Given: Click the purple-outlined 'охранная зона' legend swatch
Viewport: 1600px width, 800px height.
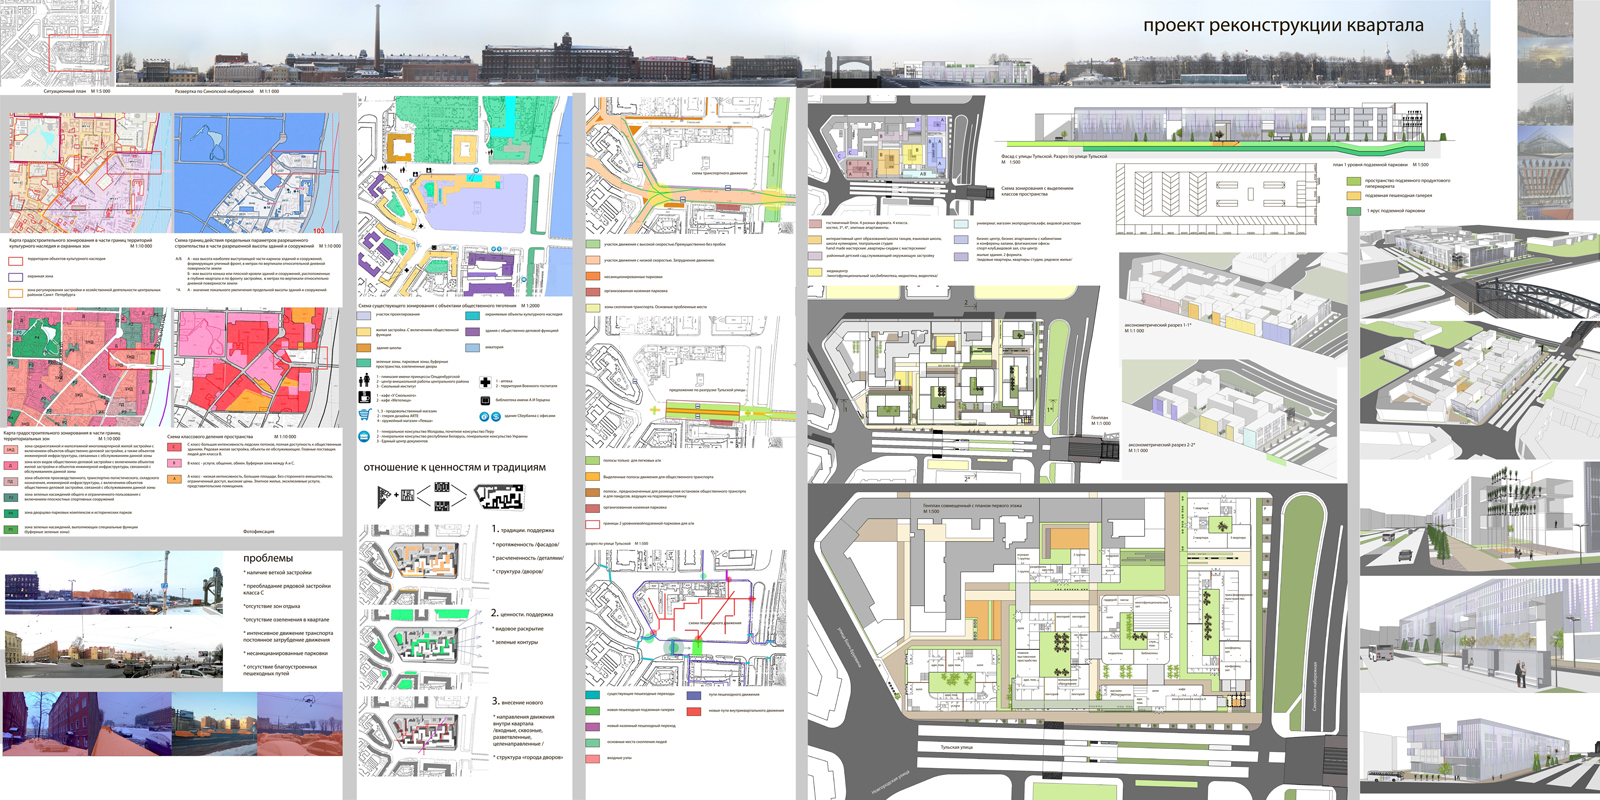Looking at the screenshot, I should (15, 277).
